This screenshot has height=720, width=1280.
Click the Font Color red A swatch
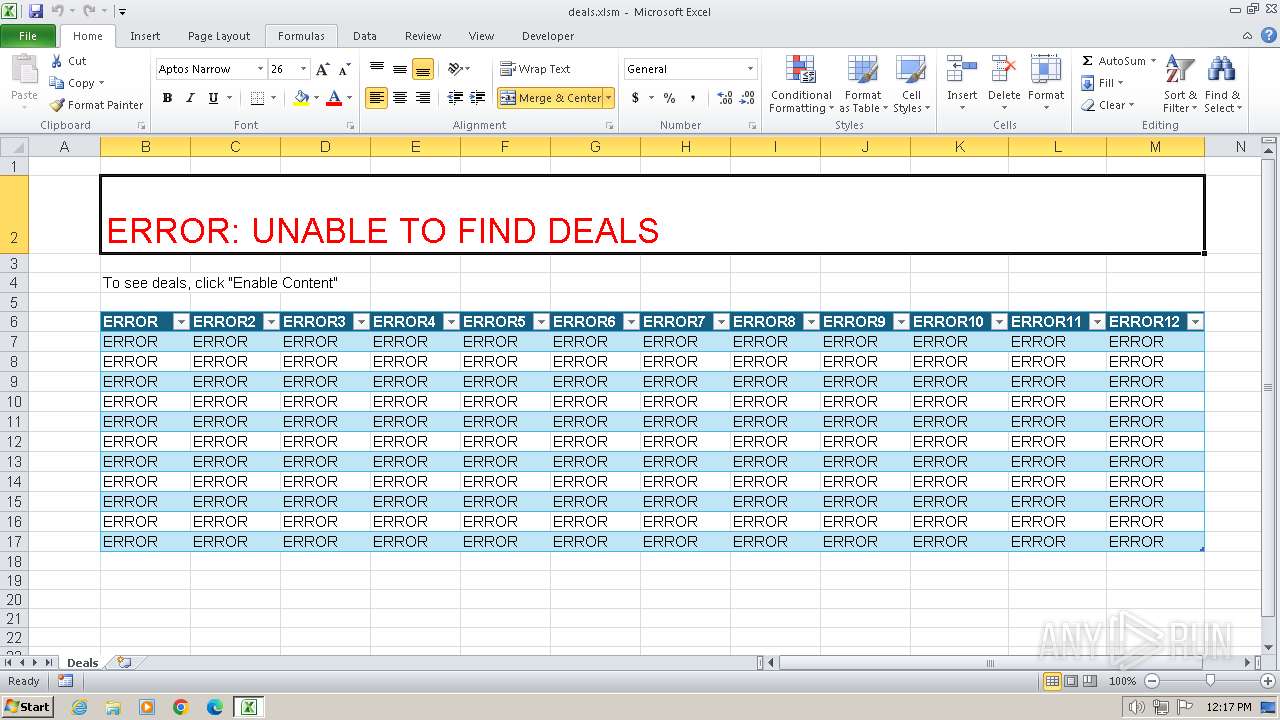coord(334,98)
